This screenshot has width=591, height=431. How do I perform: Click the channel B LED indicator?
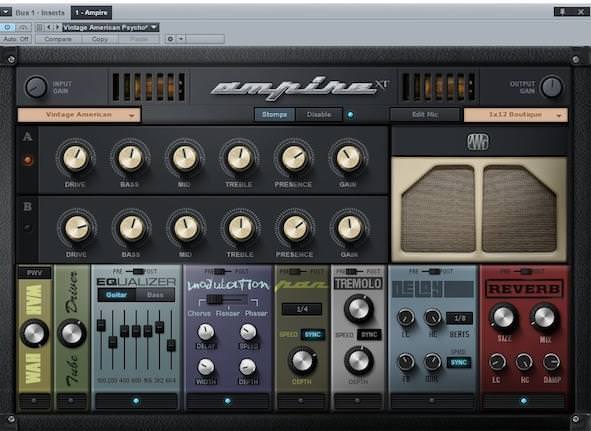(x=28, y=228)
